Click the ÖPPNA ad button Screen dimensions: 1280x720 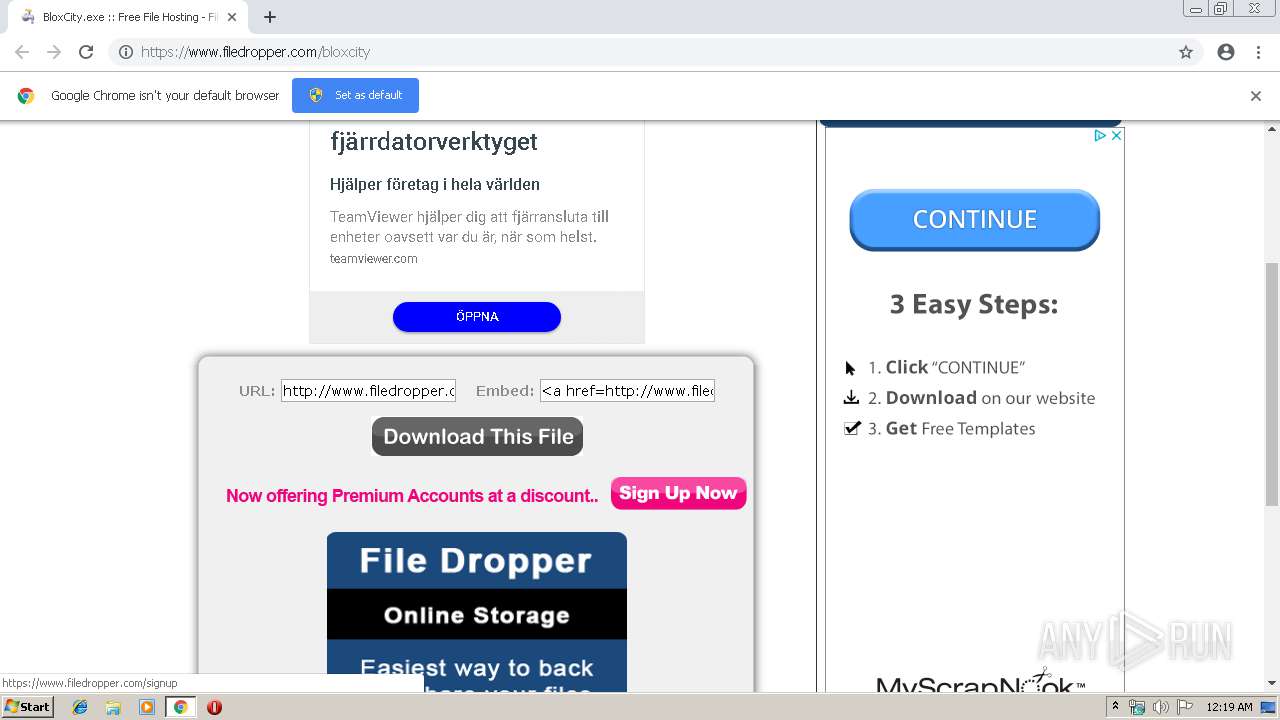tap(477, 316)
